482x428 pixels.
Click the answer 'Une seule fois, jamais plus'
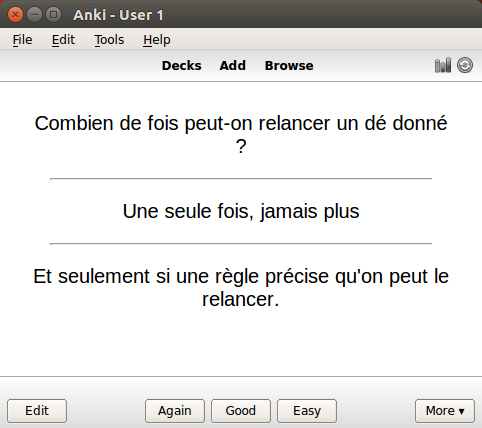pos(241,211)
